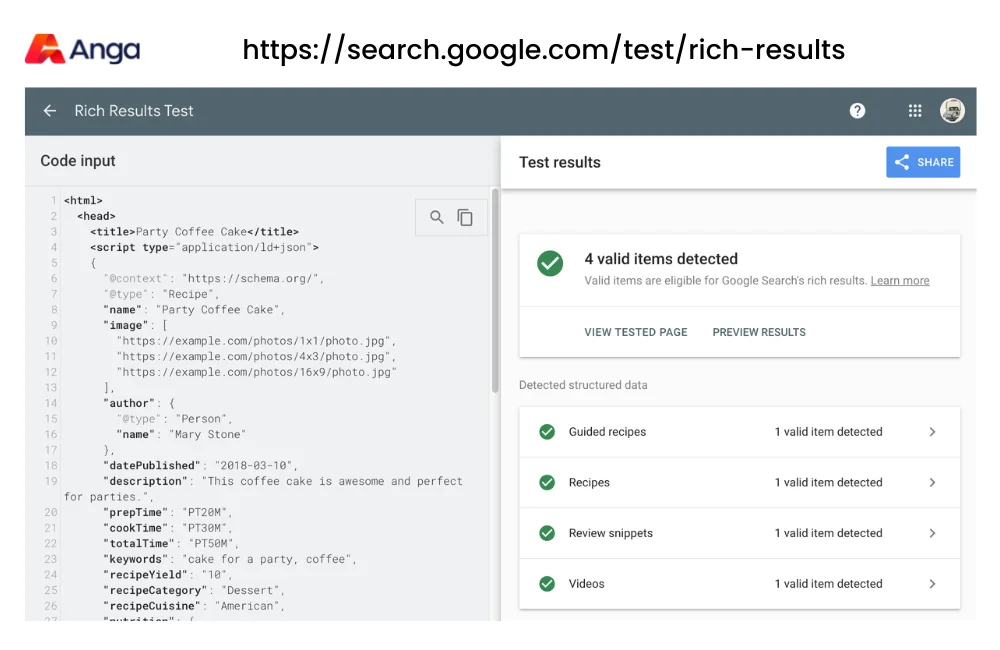Click the 16x9/photo.jpg image URL line
This screenshot has height=650, width=1000.
click(256, 373)
